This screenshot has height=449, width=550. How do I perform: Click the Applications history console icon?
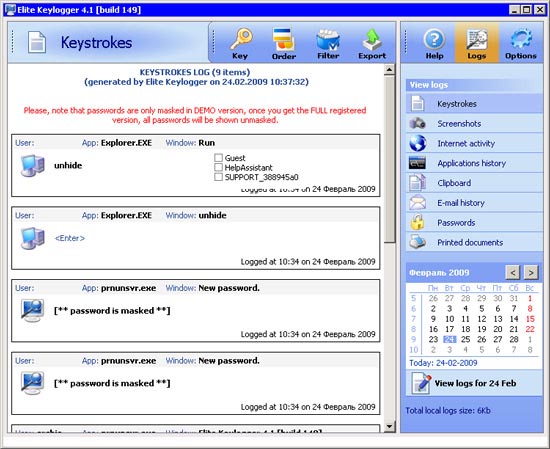[417, 163]
